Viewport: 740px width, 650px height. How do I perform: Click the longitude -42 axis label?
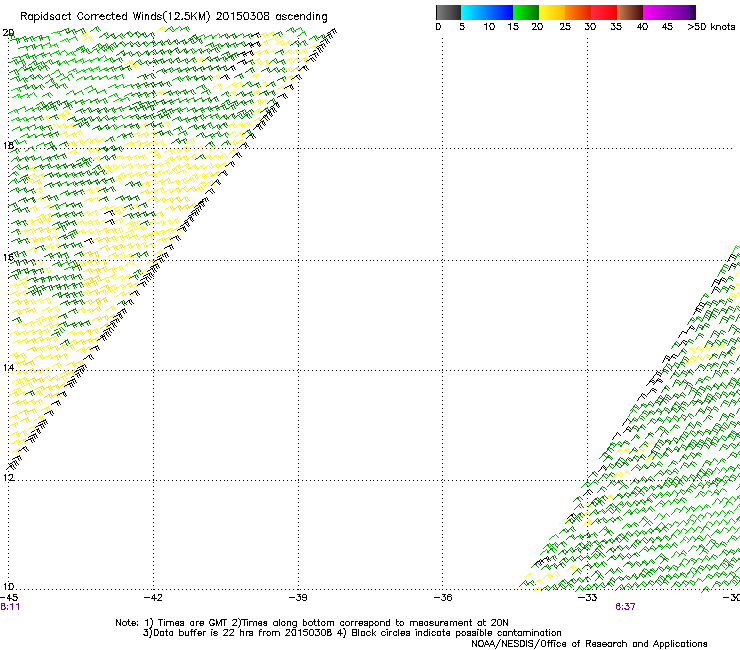[153, 598]
